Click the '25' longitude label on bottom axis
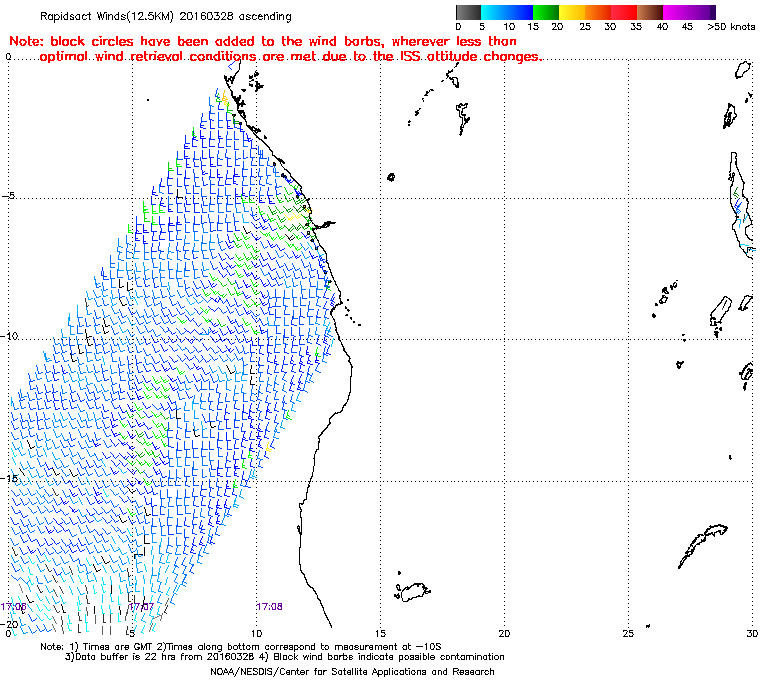Viewport: 760px width, 688px height. [628, 633]
